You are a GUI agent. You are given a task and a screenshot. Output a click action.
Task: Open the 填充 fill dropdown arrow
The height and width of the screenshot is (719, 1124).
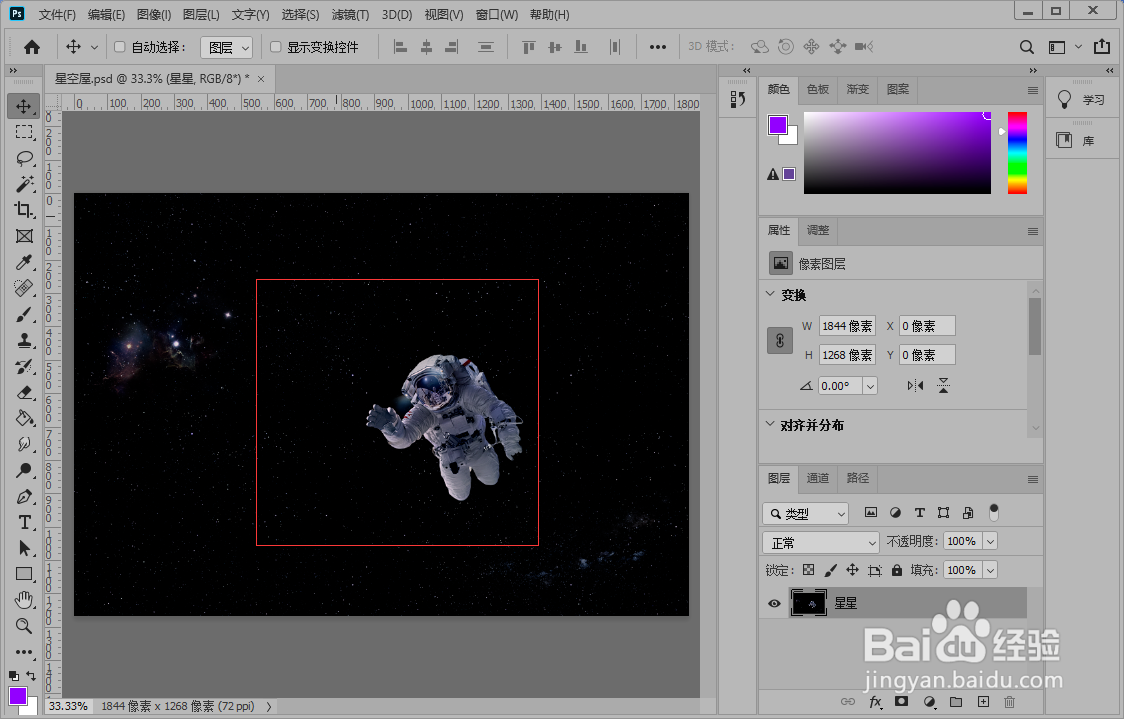pos(990,570)
